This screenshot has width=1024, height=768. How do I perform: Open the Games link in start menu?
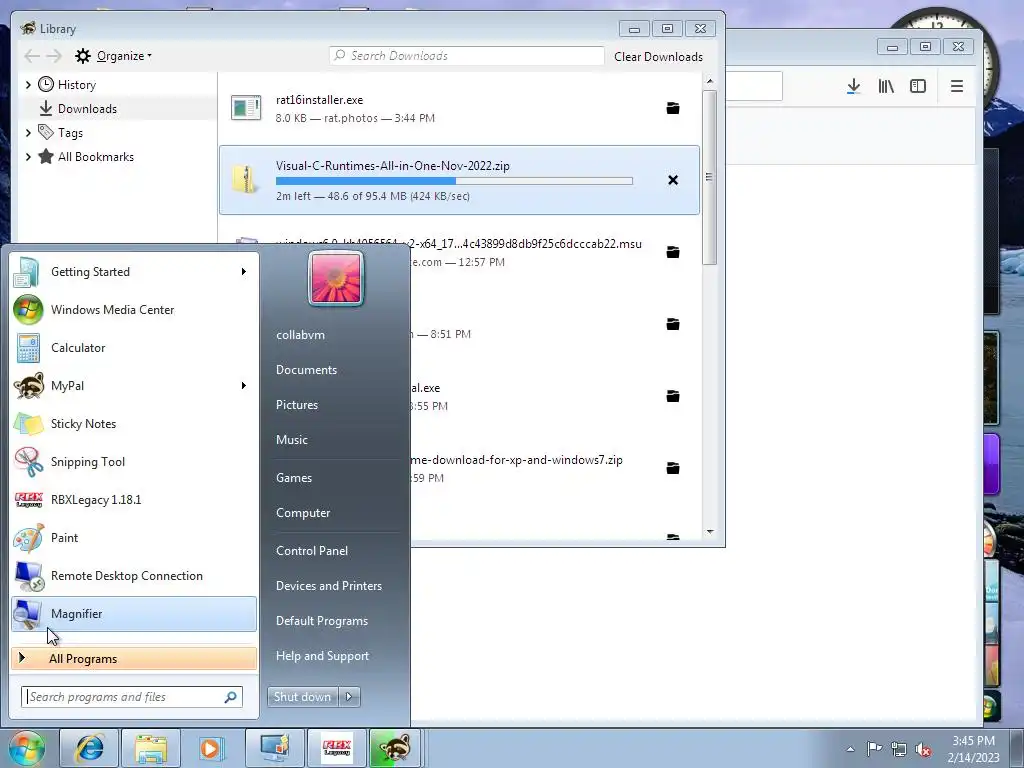294,477
